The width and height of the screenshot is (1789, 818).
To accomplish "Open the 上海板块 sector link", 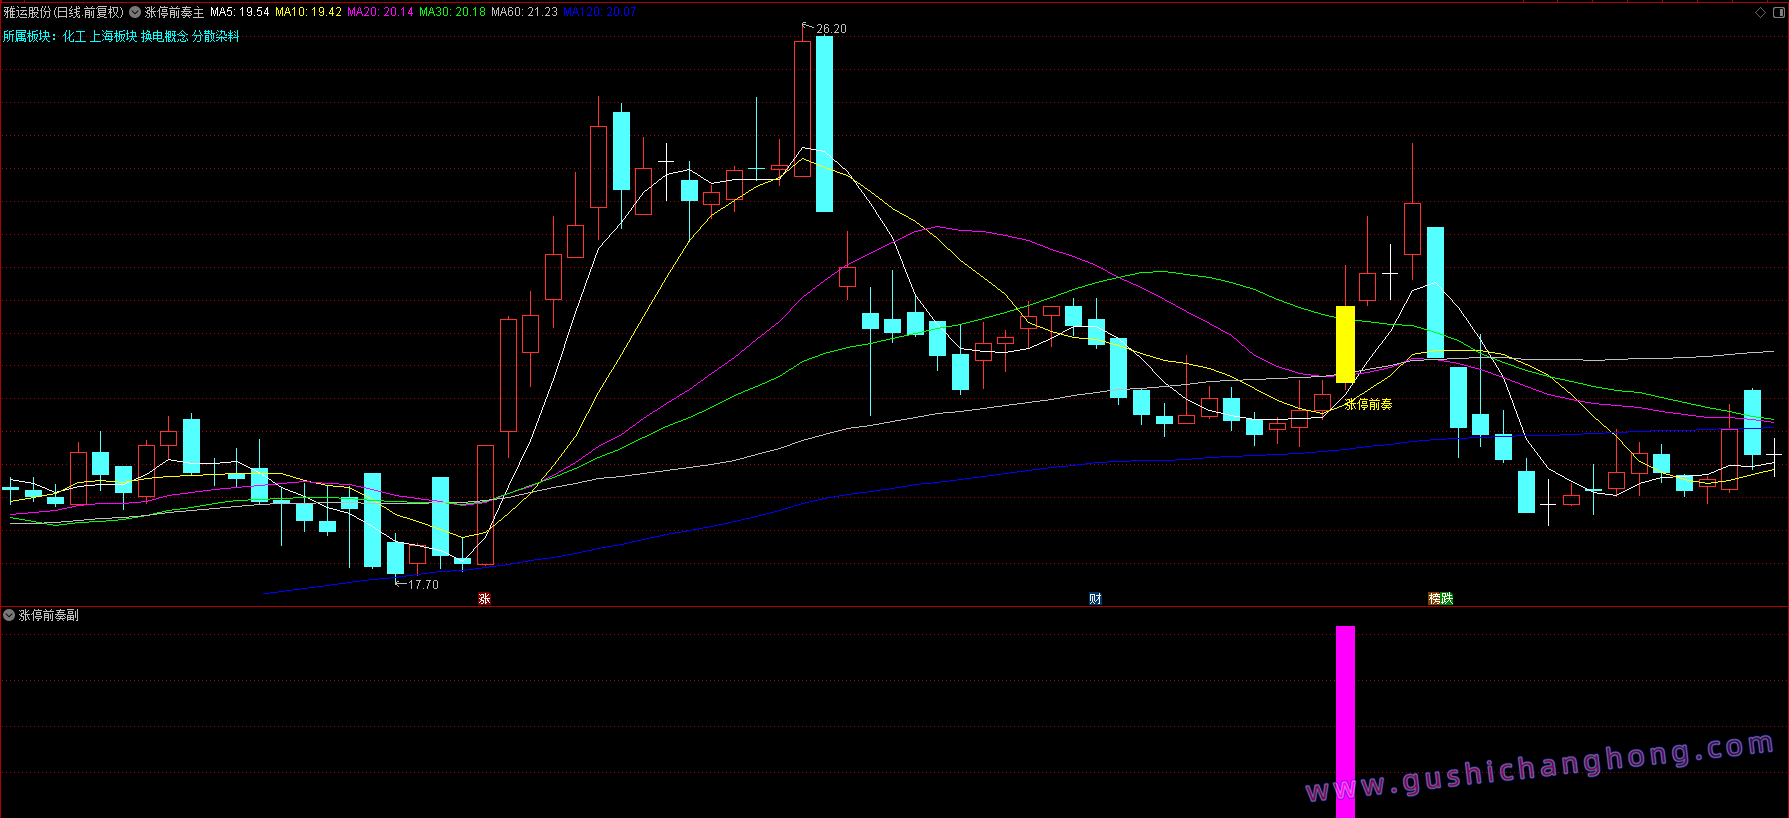I will (x=114, y=36).
